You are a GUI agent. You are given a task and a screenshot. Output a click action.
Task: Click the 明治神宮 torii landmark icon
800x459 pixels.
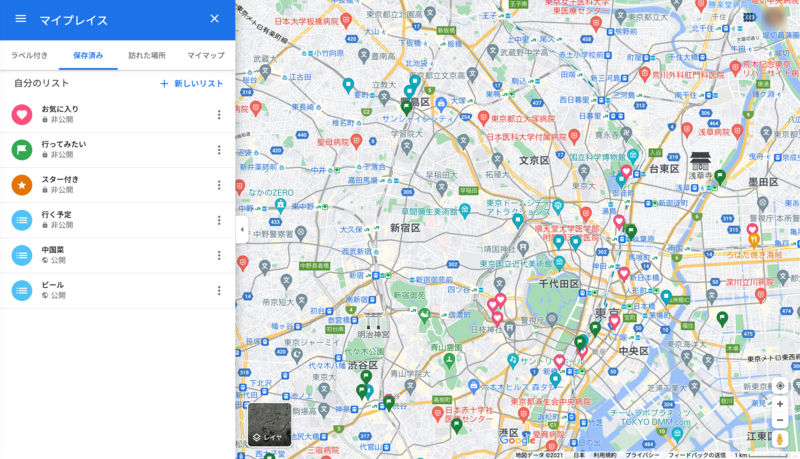pos(373,321)
